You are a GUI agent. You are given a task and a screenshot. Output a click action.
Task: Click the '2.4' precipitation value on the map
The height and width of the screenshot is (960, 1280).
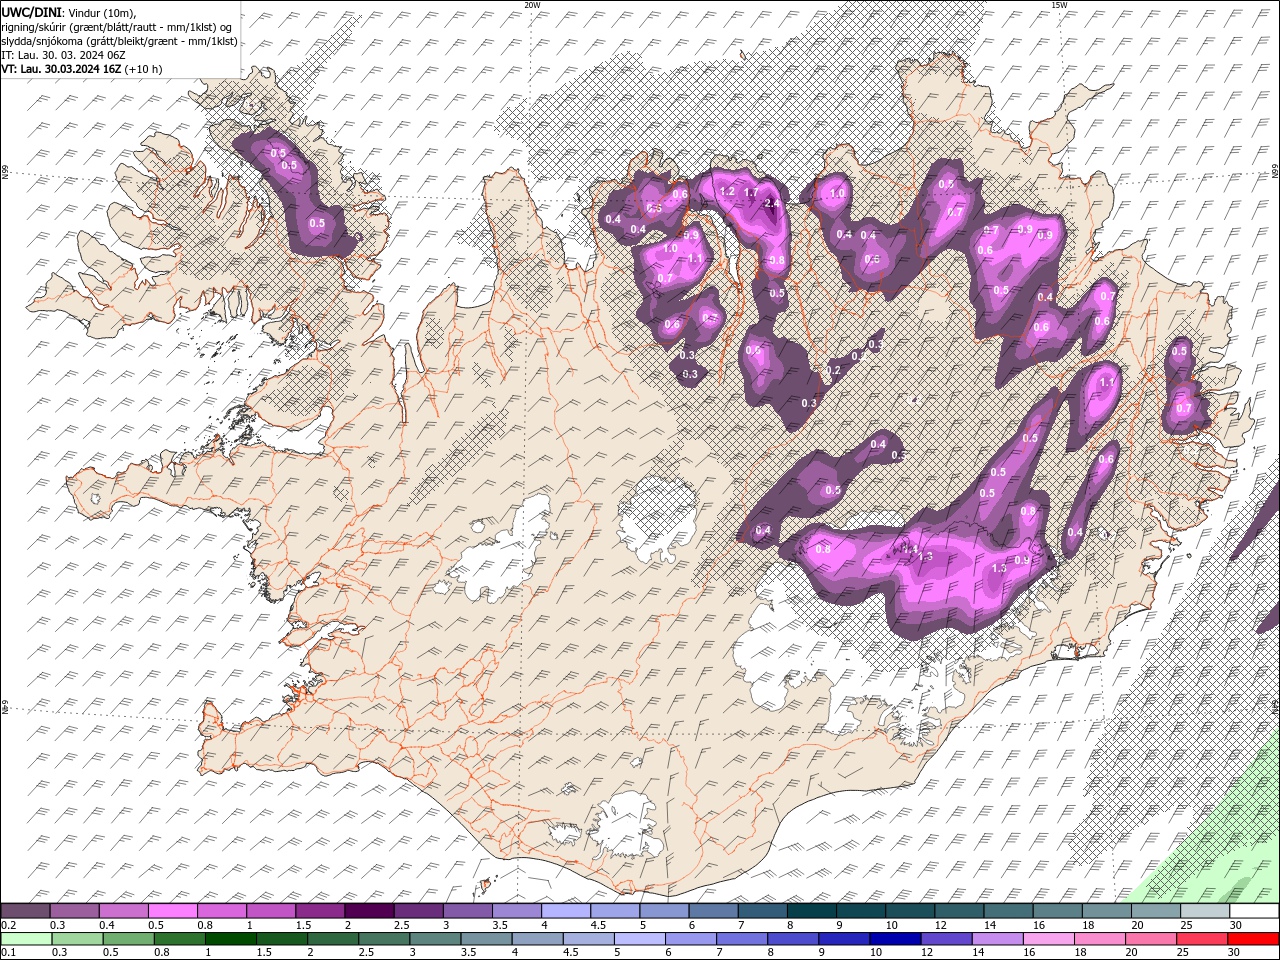(x=771, y=203)
